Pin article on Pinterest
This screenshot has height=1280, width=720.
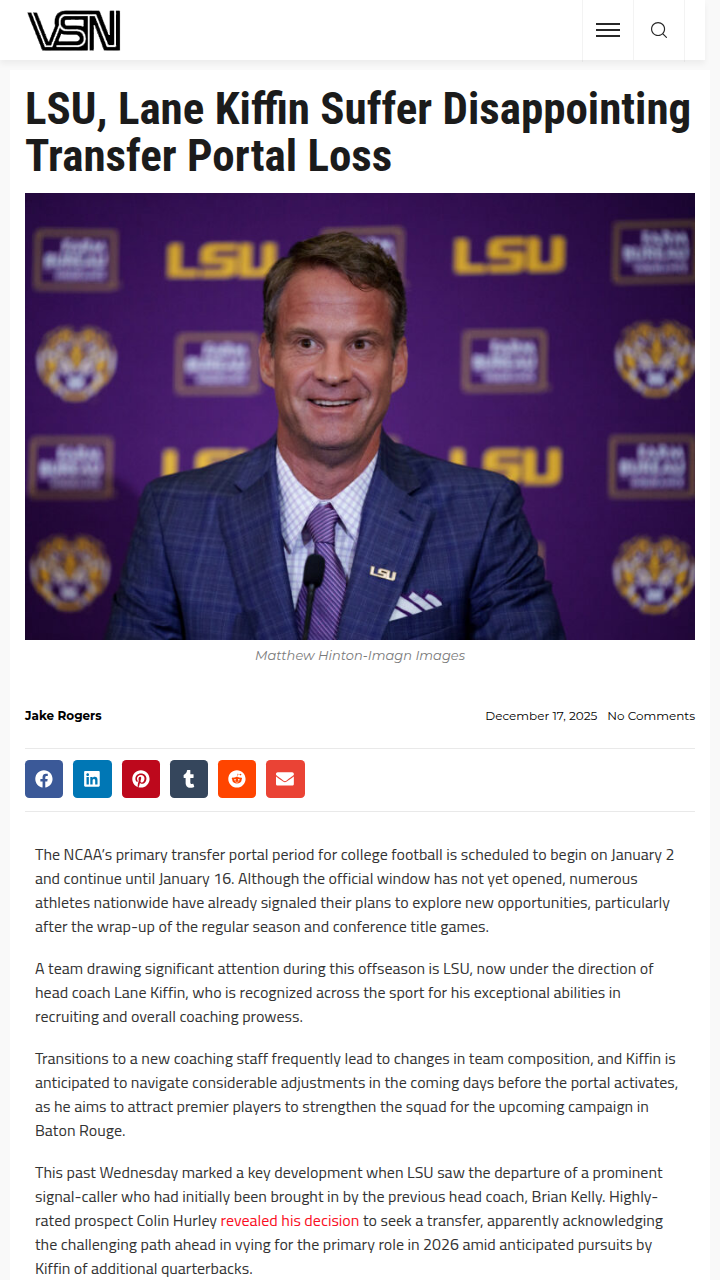141,779
